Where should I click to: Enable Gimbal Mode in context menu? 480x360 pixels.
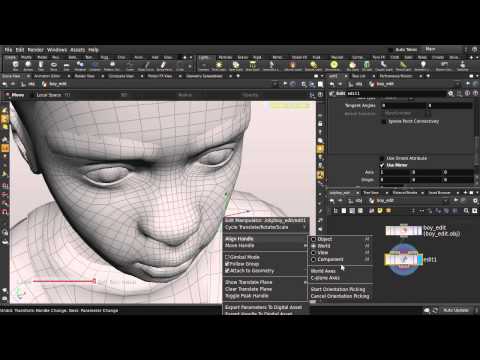[x=242, y=257]
